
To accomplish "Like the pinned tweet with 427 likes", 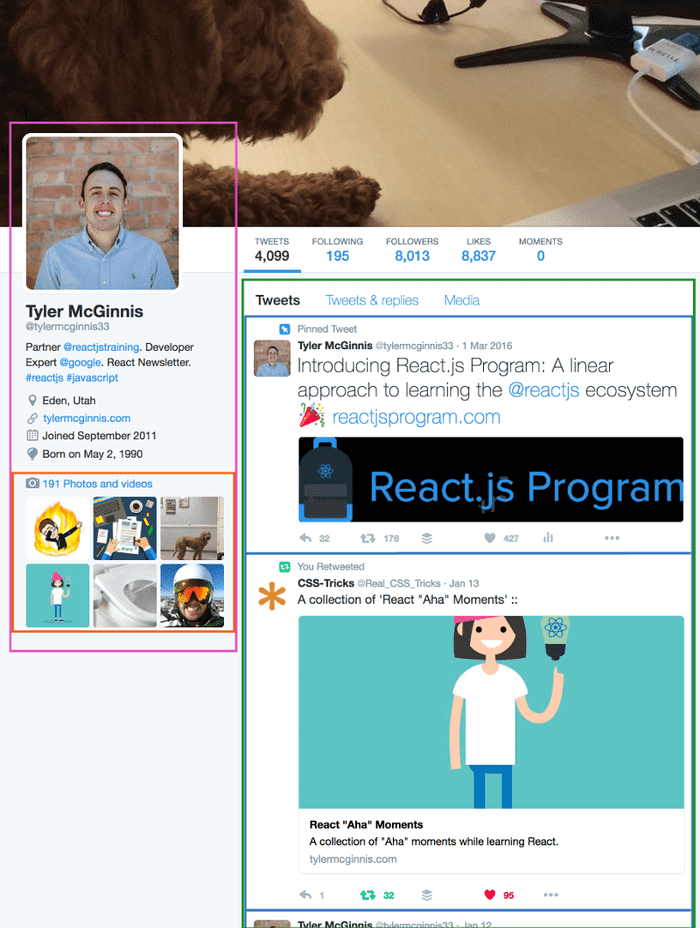I will (489, 538).
